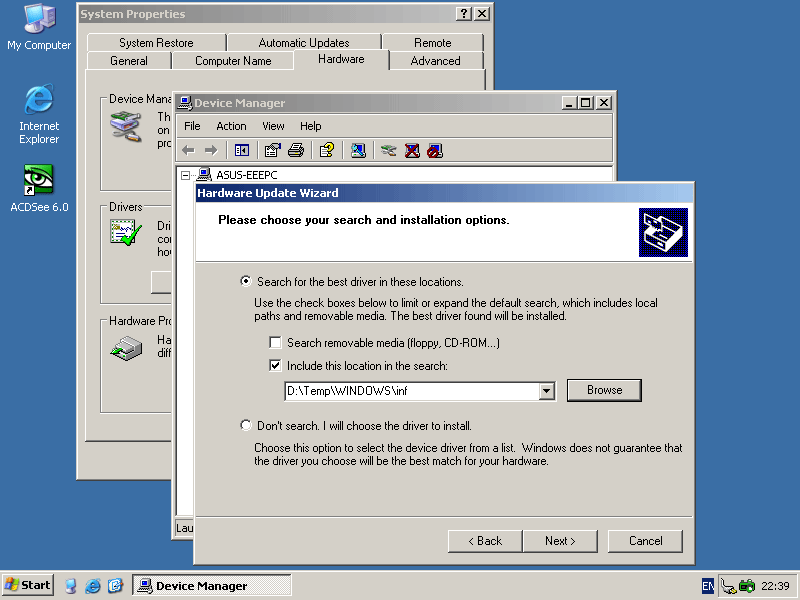Open Properties from the Device Manager toolbar

pyautogui.click(x=272, y=151)
